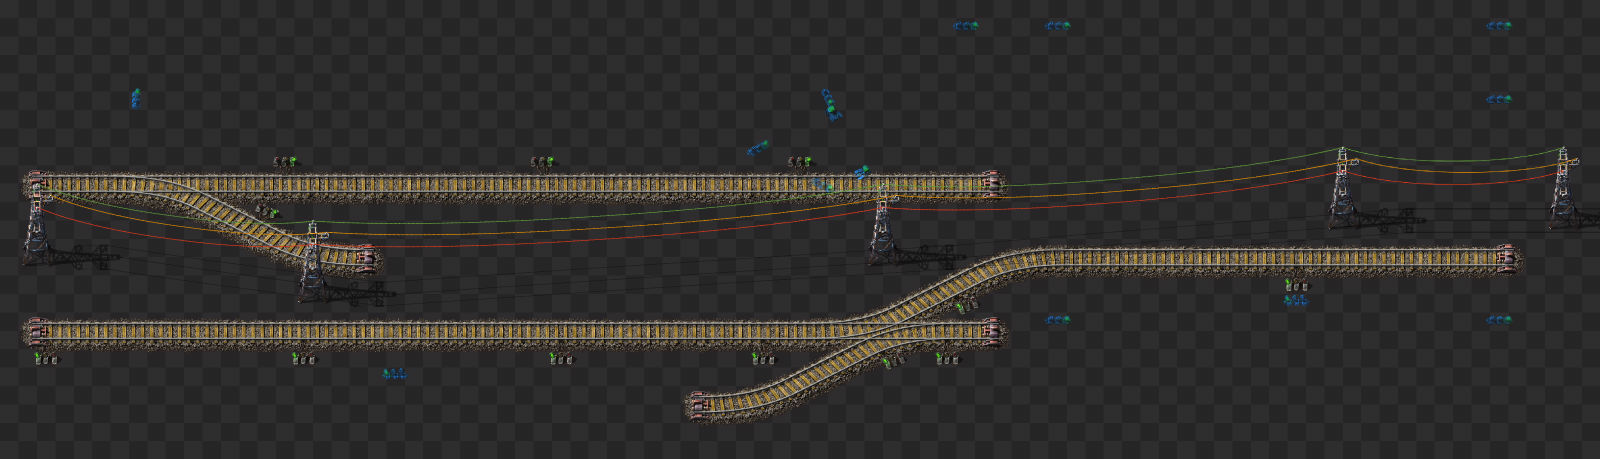The image size is (1600, 459).
Task: Select the second blue ghost down the far-right column
Action: (x=1498, y=99)
